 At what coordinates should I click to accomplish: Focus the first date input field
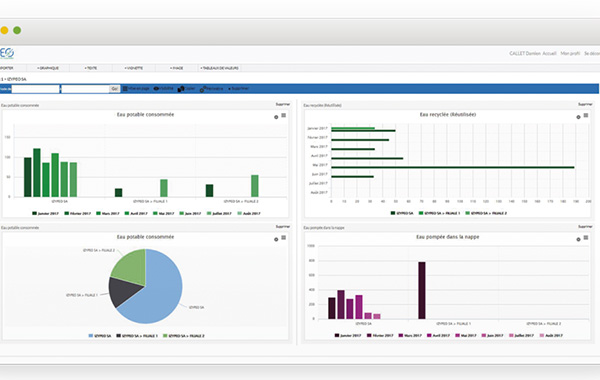click(35, 89)
